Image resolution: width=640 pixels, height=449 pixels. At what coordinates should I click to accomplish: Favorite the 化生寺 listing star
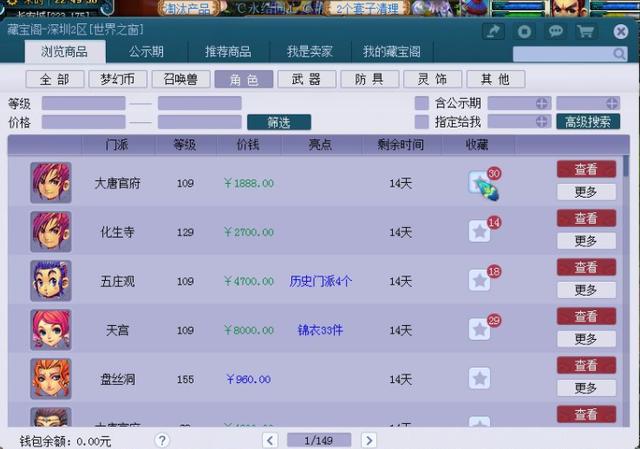tap(479, 231)
